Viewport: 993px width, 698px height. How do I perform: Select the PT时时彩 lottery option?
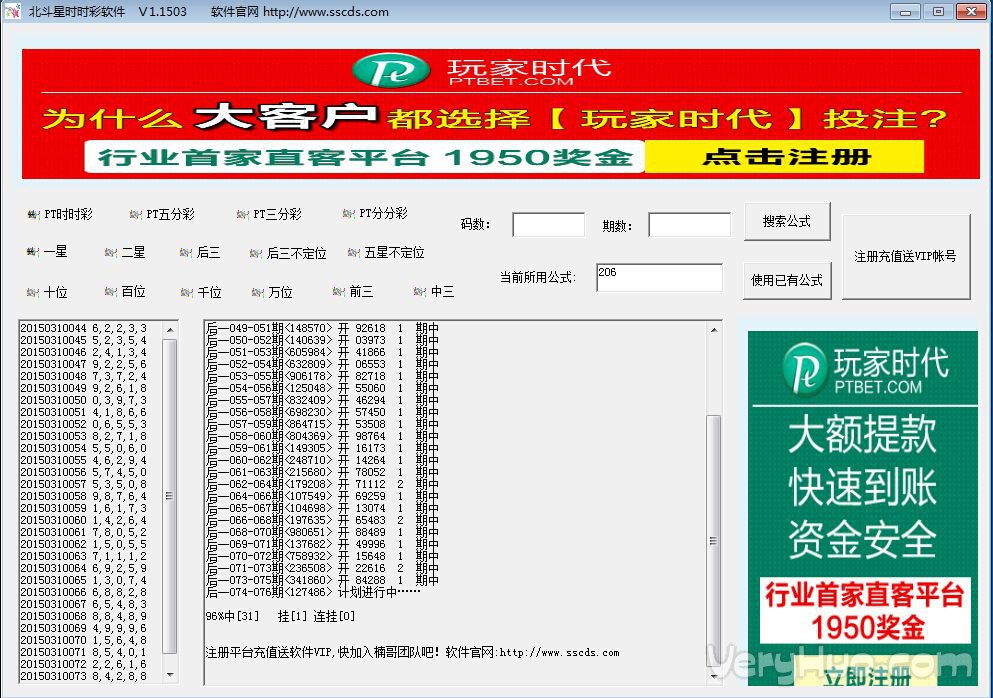[x=60, y=214]
